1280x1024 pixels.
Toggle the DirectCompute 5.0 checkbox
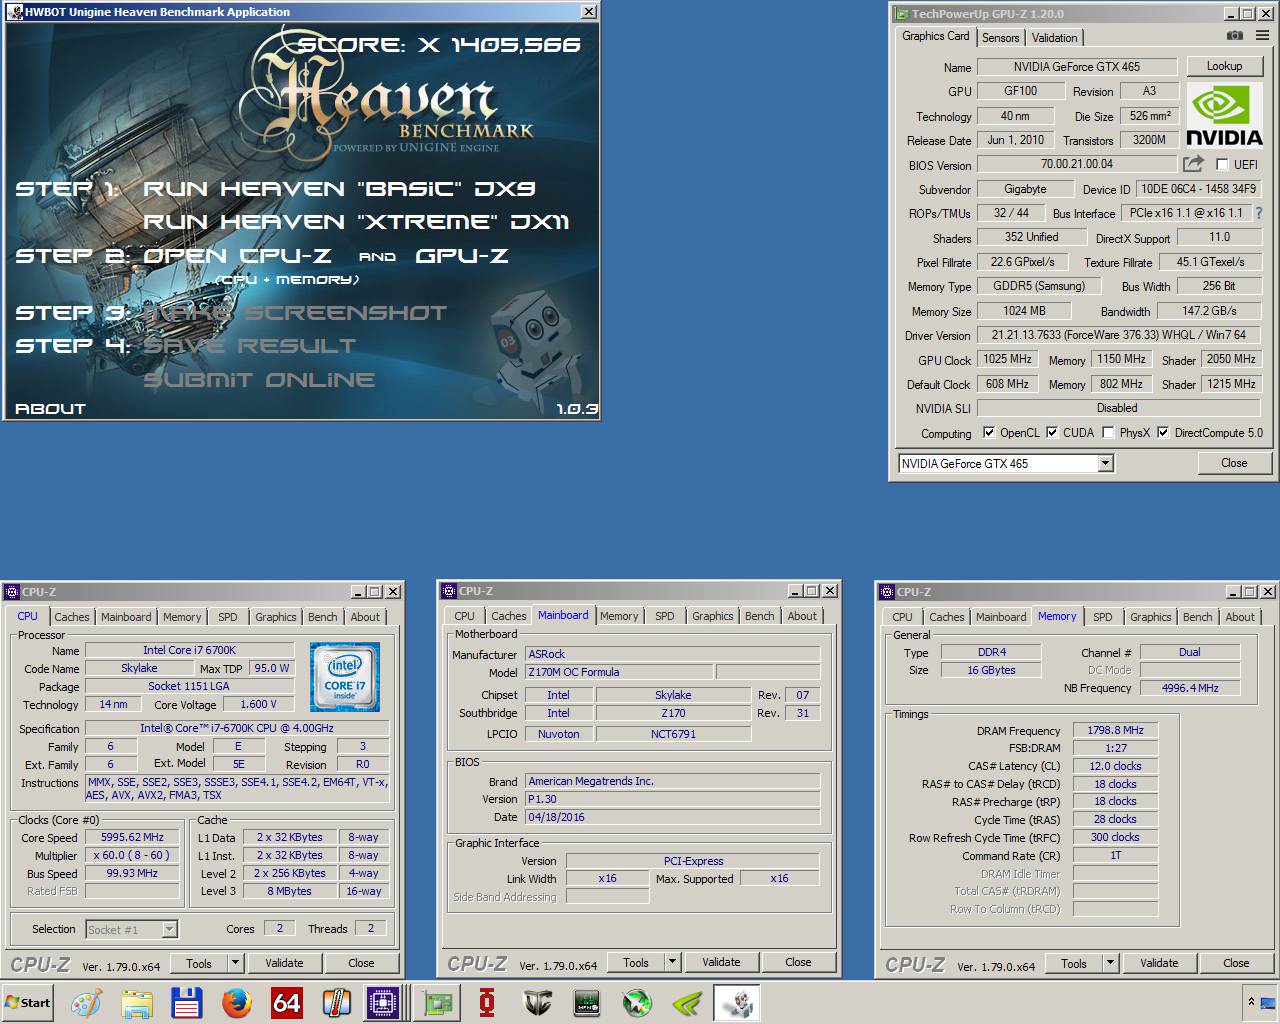(x=1163, y=433)
